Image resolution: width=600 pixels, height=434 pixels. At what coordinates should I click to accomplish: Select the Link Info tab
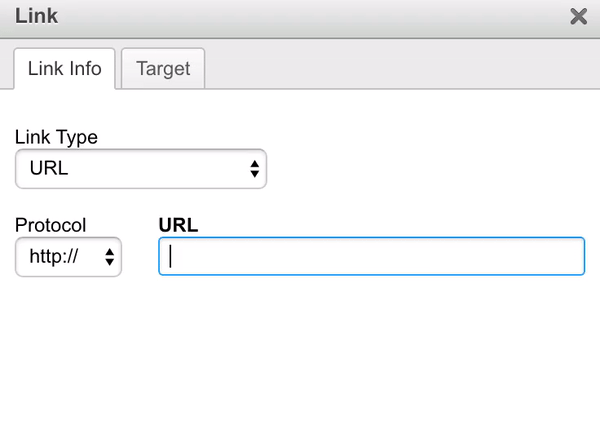64,69
